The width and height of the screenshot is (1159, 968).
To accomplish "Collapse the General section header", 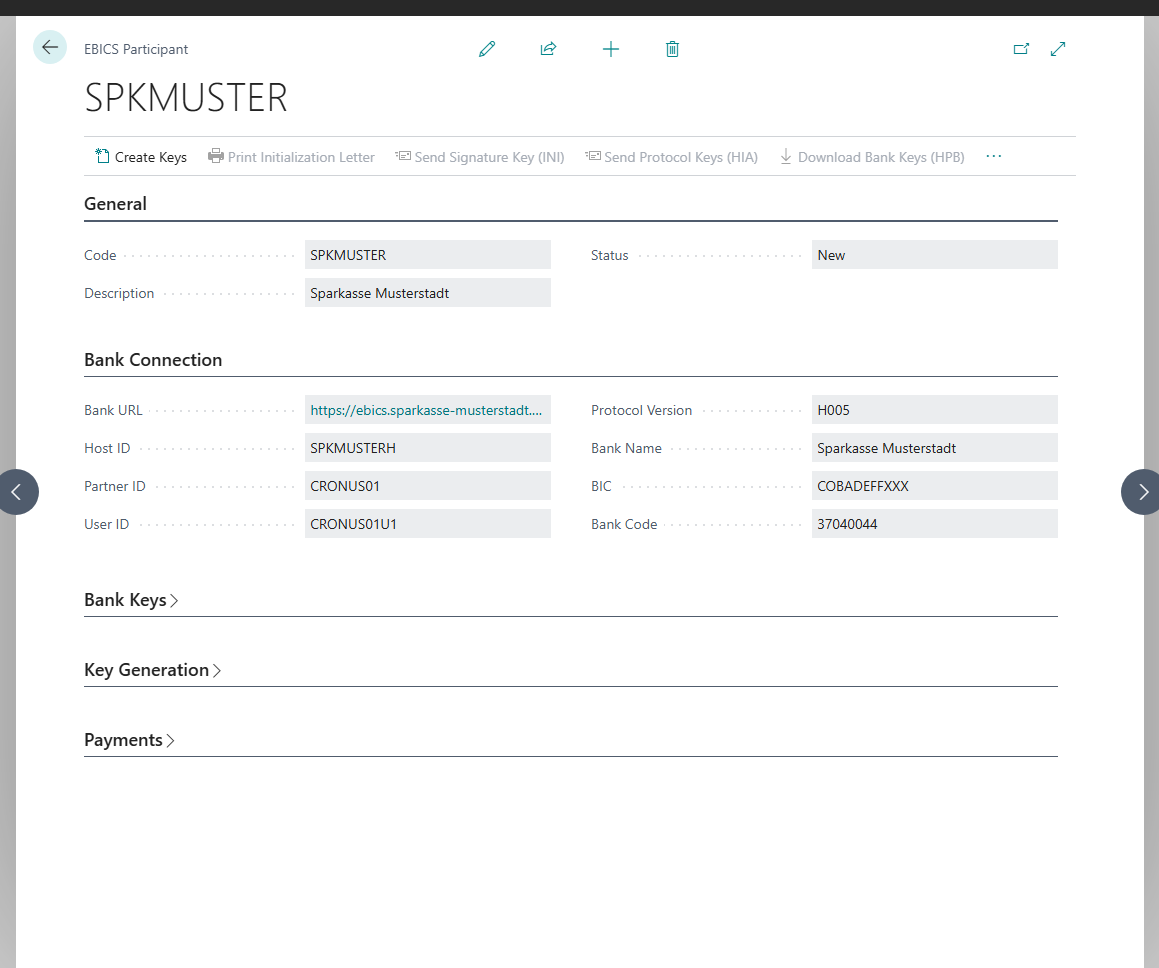I will click(115, 203).
